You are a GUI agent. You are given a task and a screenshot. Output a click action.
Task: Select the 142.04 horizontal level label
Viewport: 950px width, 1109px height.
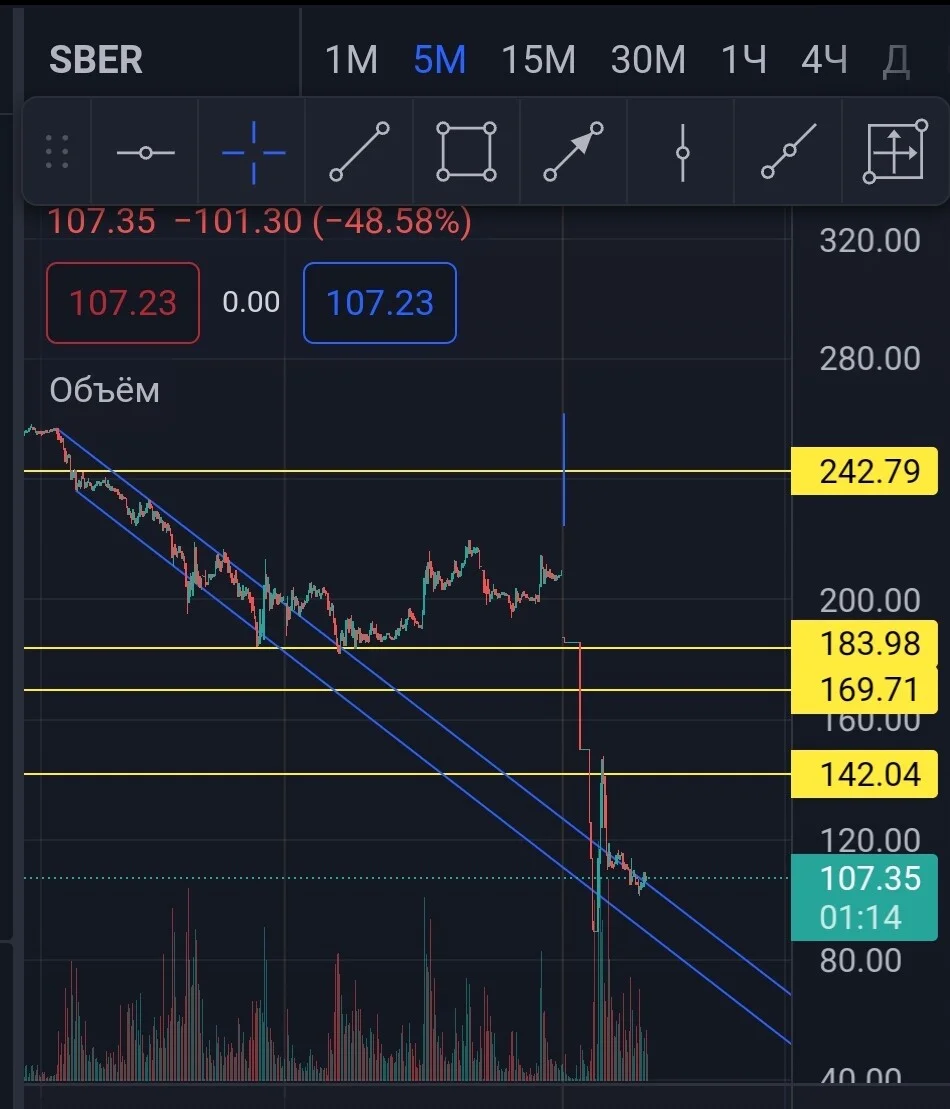(864, 774)
